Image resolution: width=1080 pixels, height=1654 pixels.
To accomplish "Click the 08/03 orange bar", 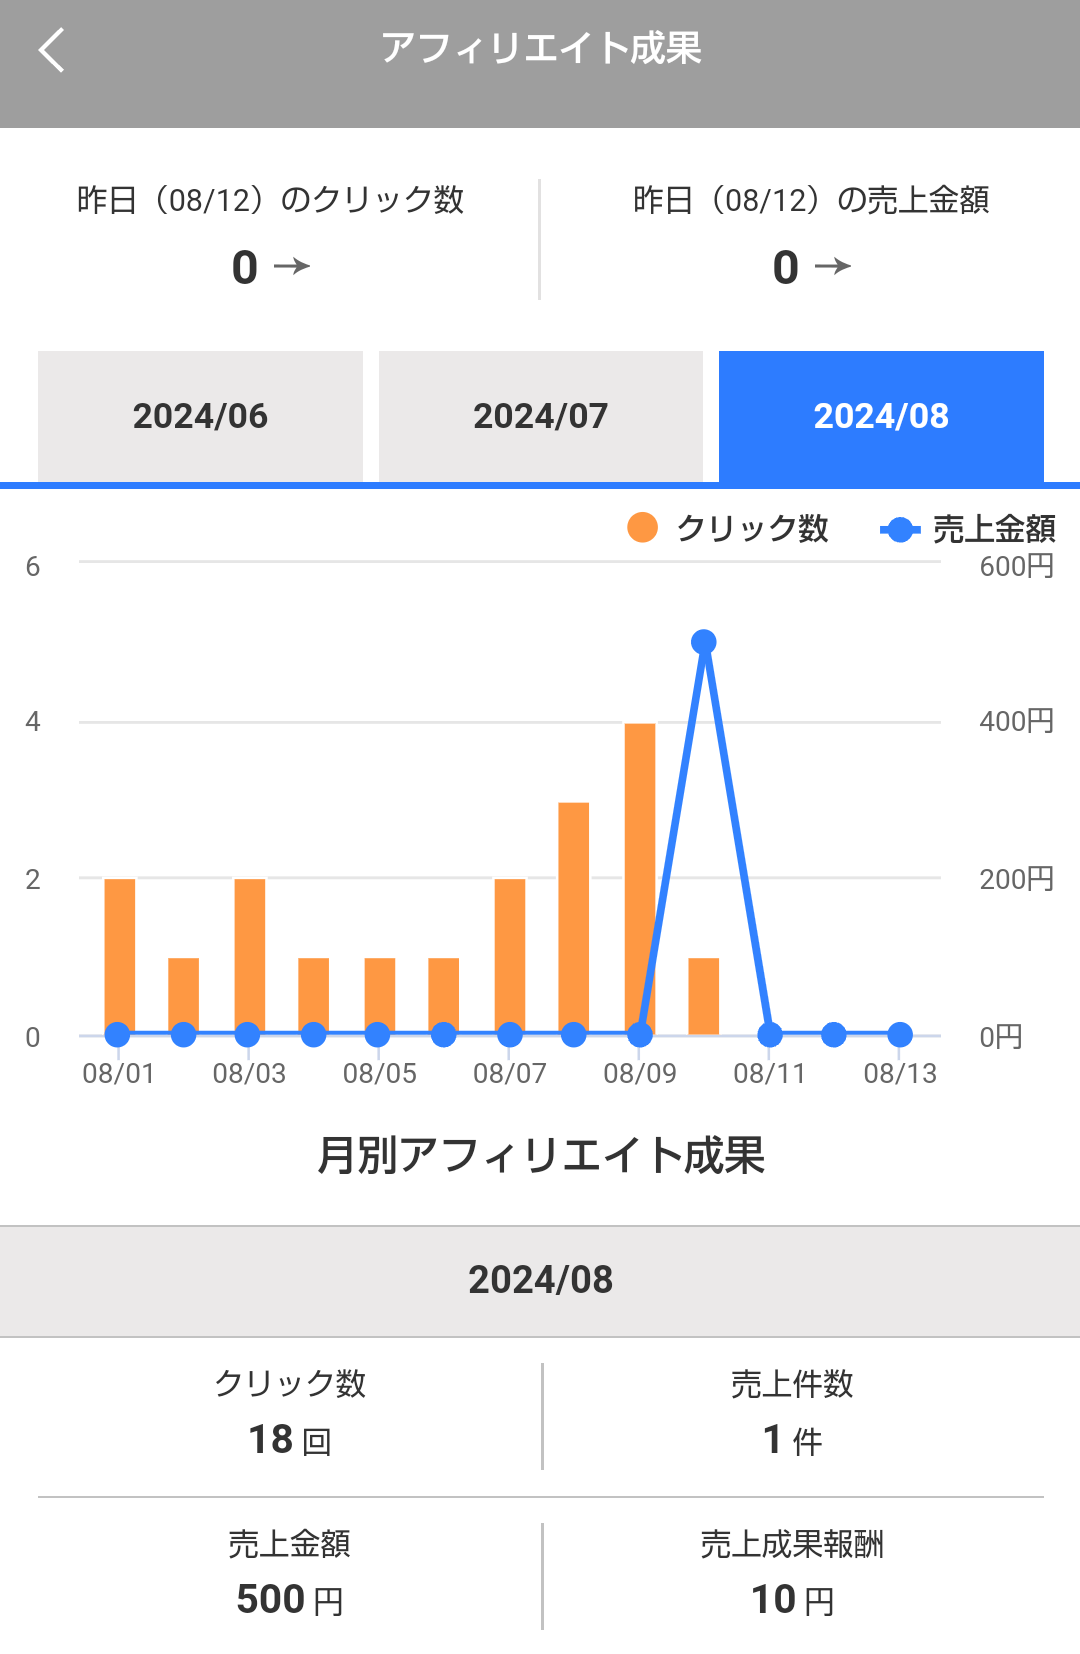I will point(250,956).
